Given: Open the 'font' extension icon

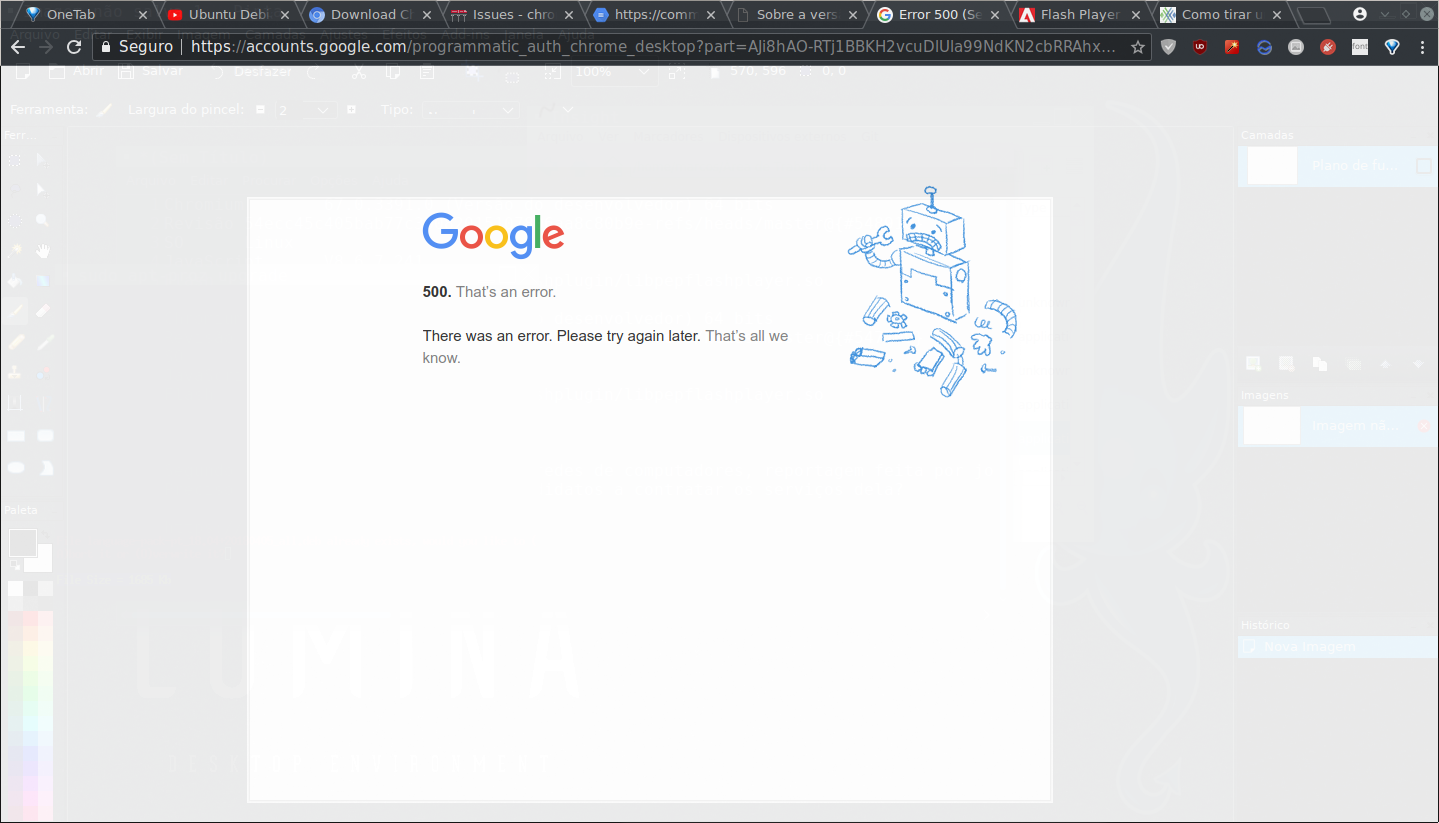Looking at the screenshot, I should pos(1360,47).
